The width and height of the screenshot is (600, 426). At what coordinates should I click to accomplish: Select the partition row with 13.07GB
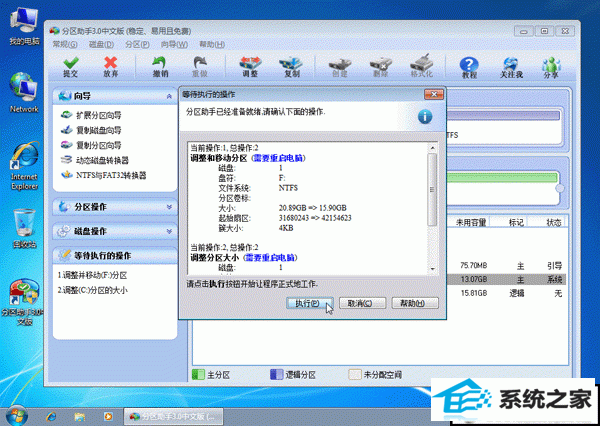pyautogui.click(x=506, y=279)
